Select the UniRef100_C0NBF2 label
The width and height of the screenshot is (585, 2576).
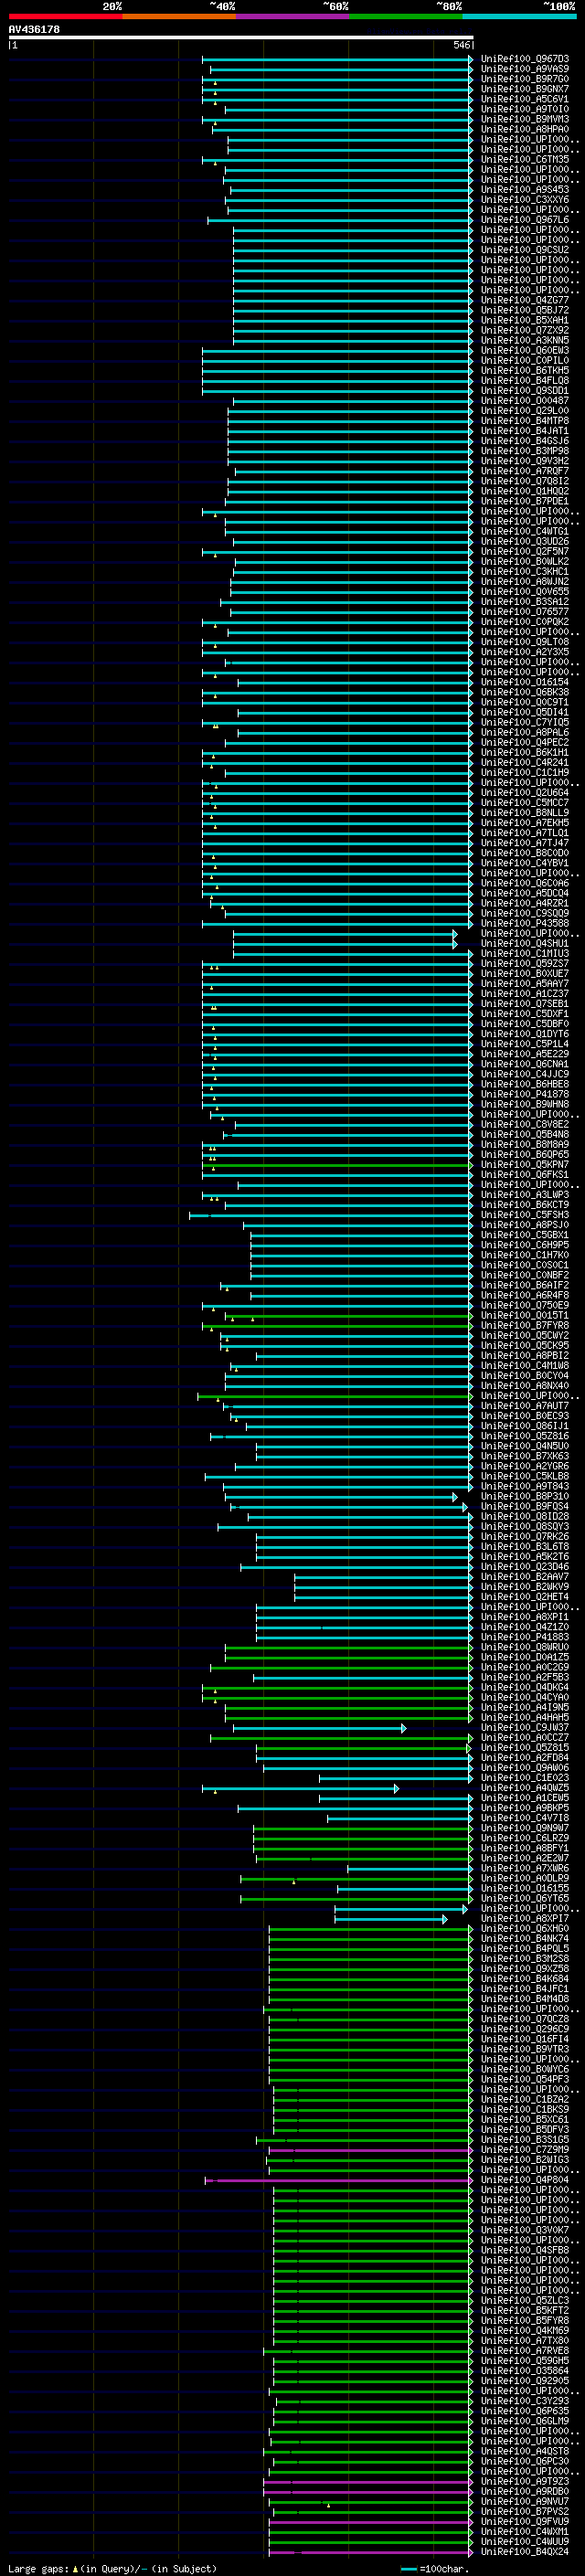tap(525, 1275)
